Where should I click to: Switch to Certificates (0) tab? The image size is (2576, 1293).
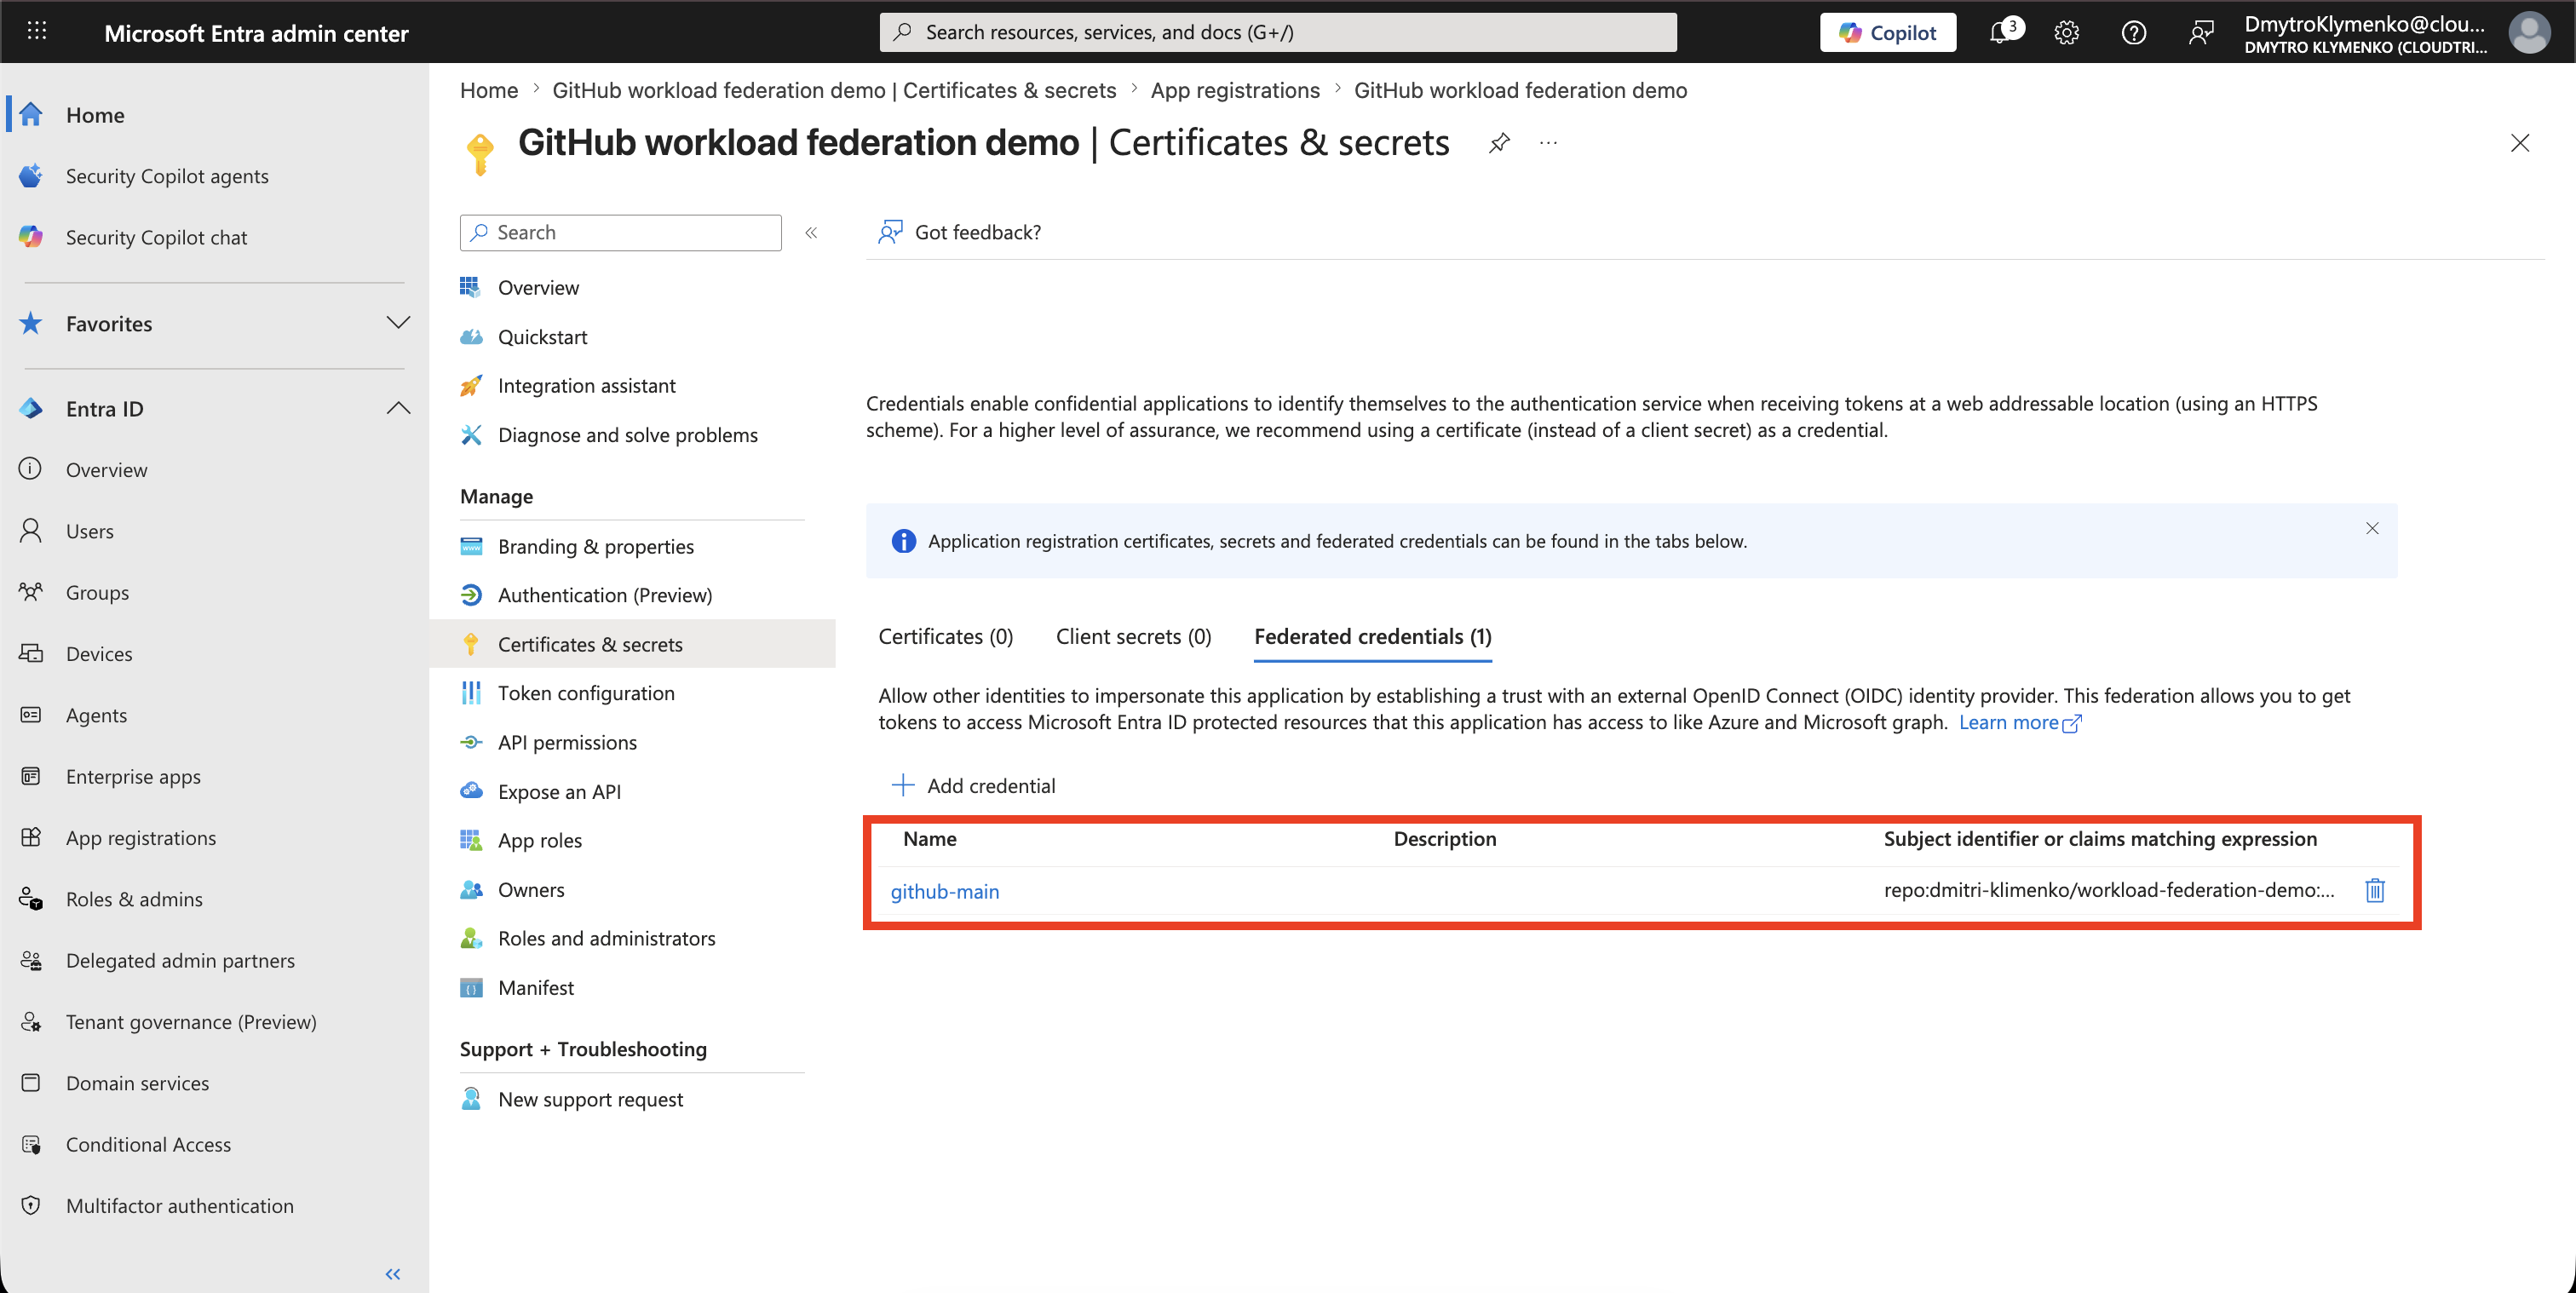945,636
